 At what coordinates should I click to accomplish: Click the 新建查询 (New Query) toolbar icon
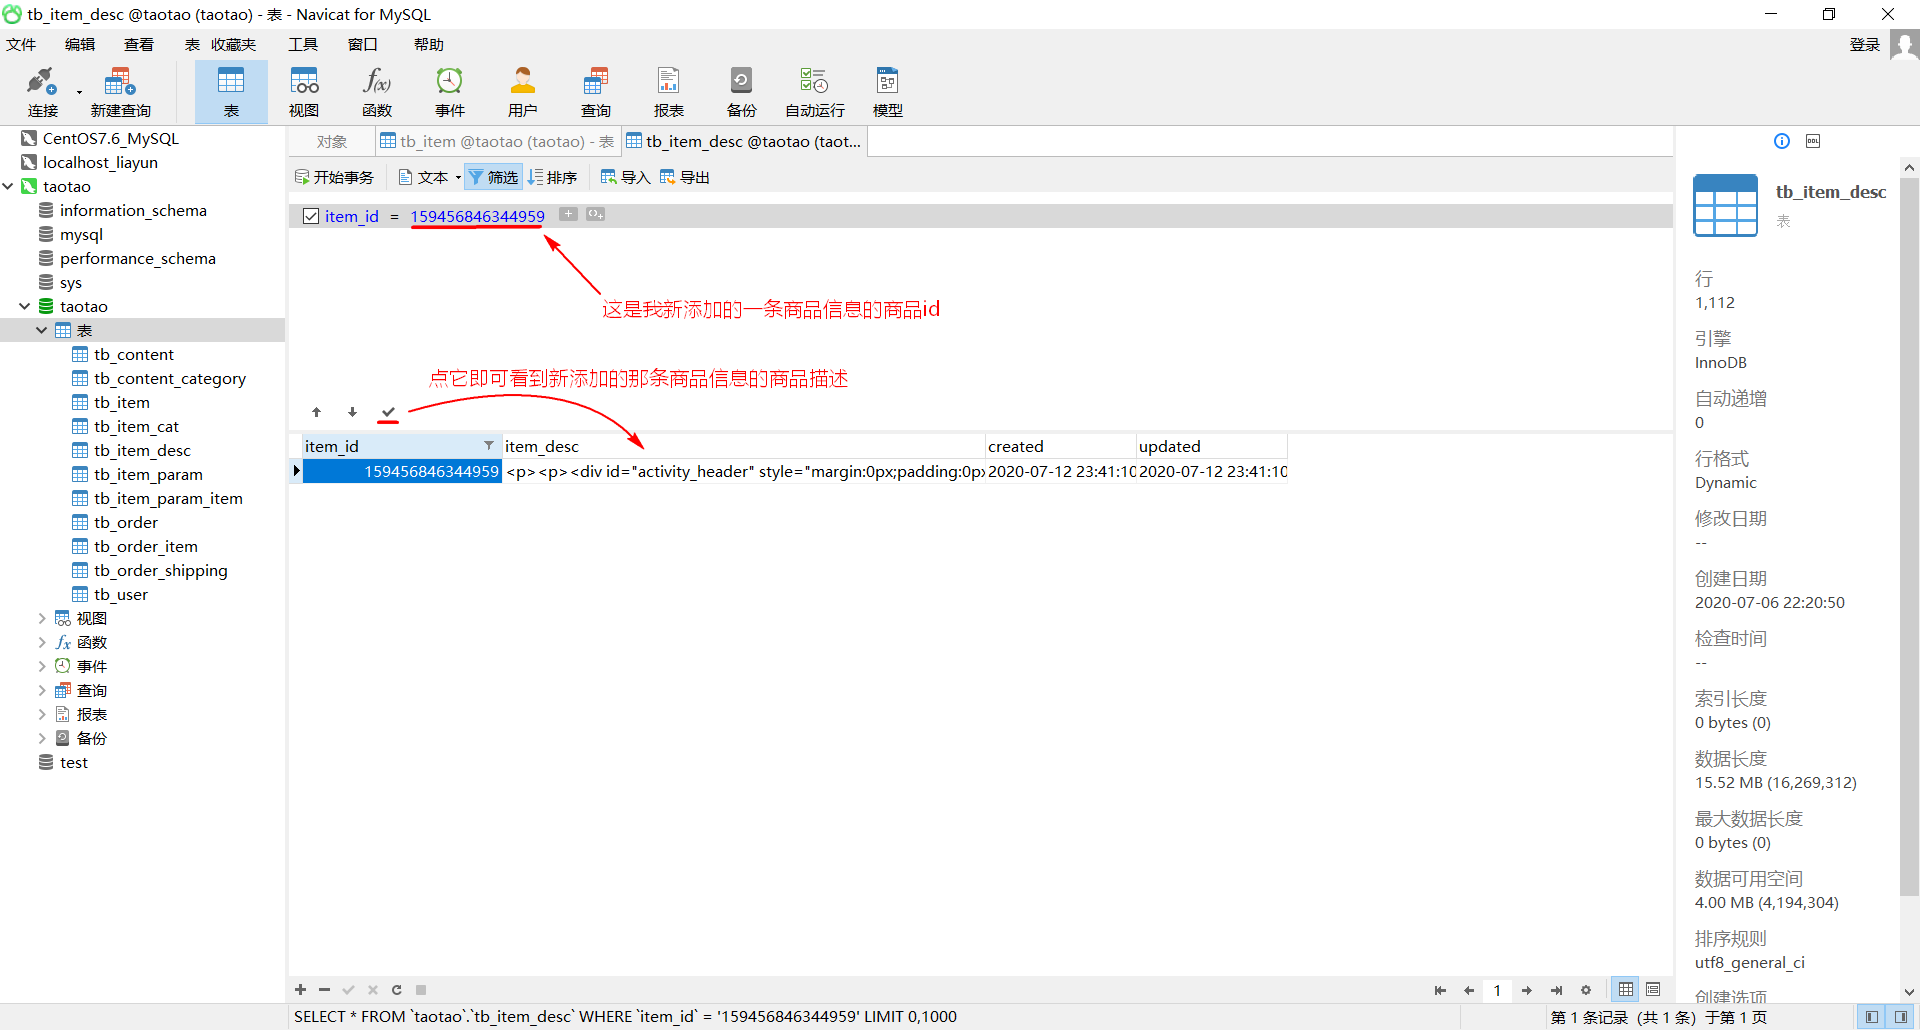[x=120, y=92]
